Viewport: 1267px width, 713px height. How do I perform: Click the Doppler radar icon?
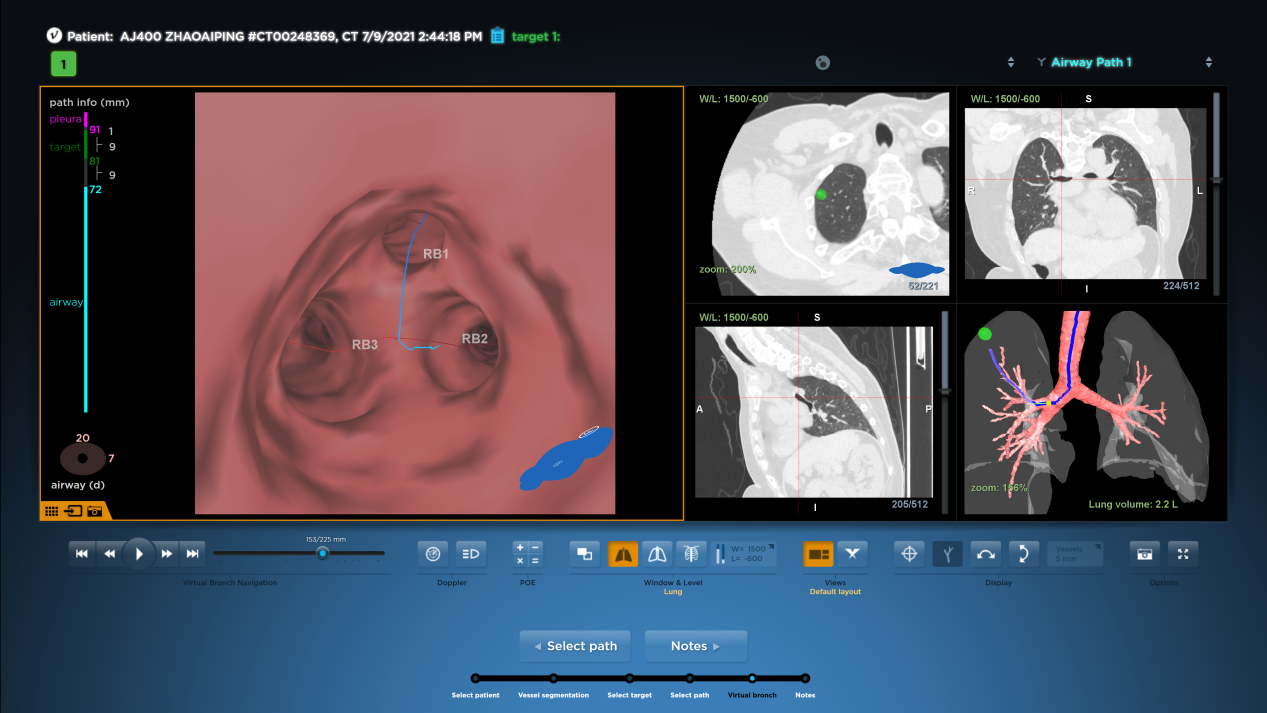point(432,553)
